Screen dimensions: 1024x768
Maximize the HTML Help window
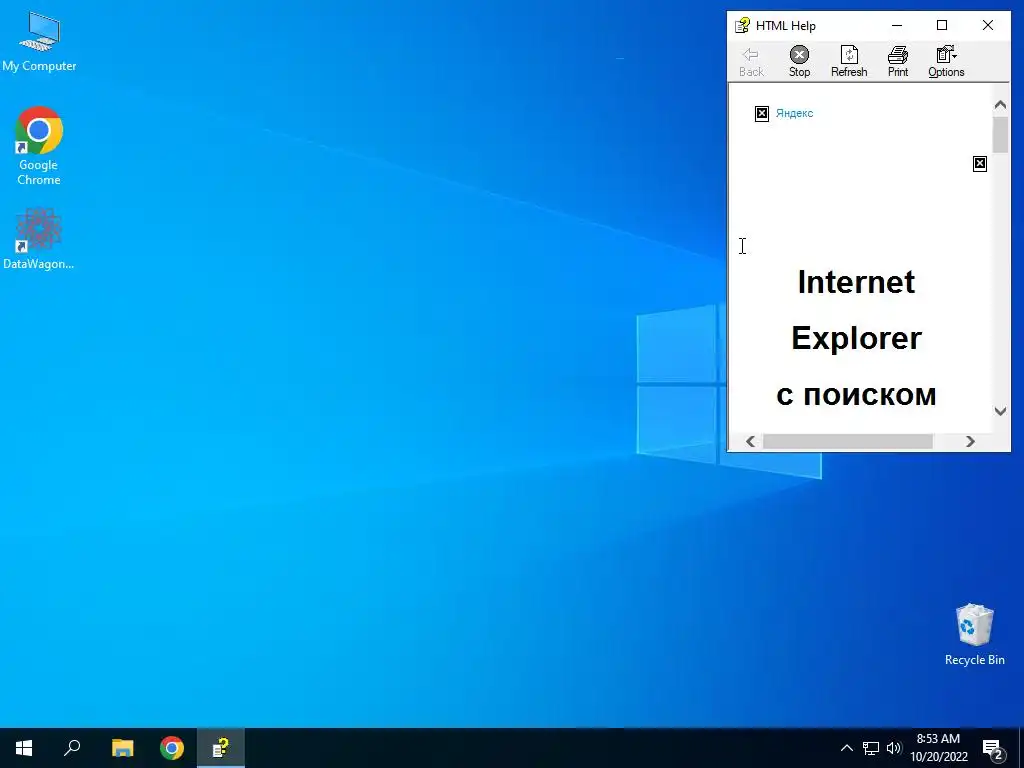[942, 25]
